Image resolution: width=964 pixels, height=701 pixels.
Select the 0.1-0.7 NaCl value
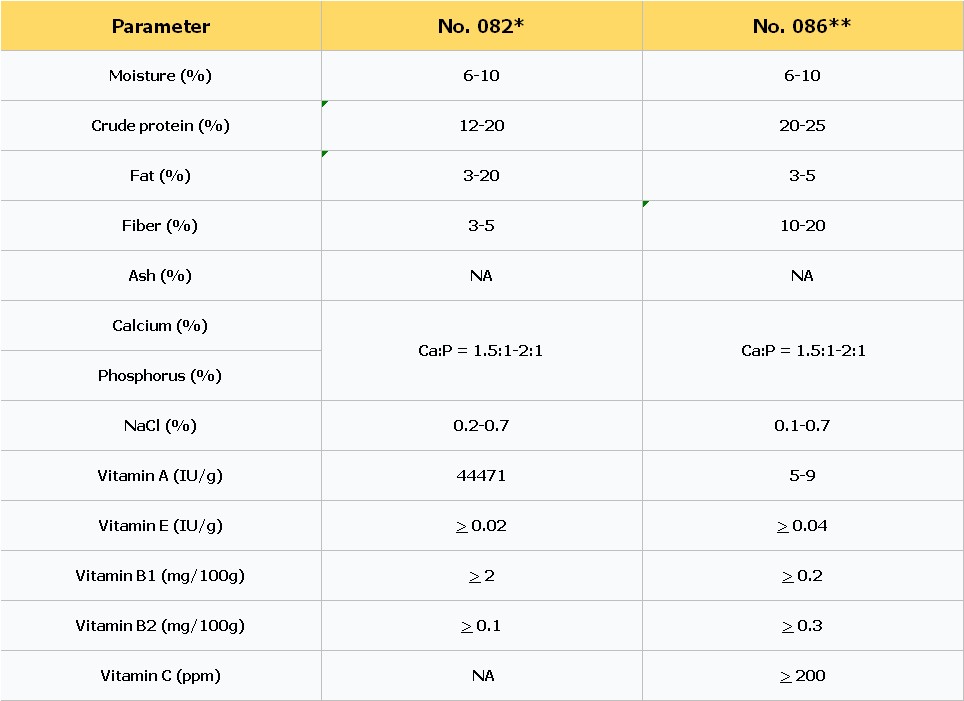click(x=802, y=426)
